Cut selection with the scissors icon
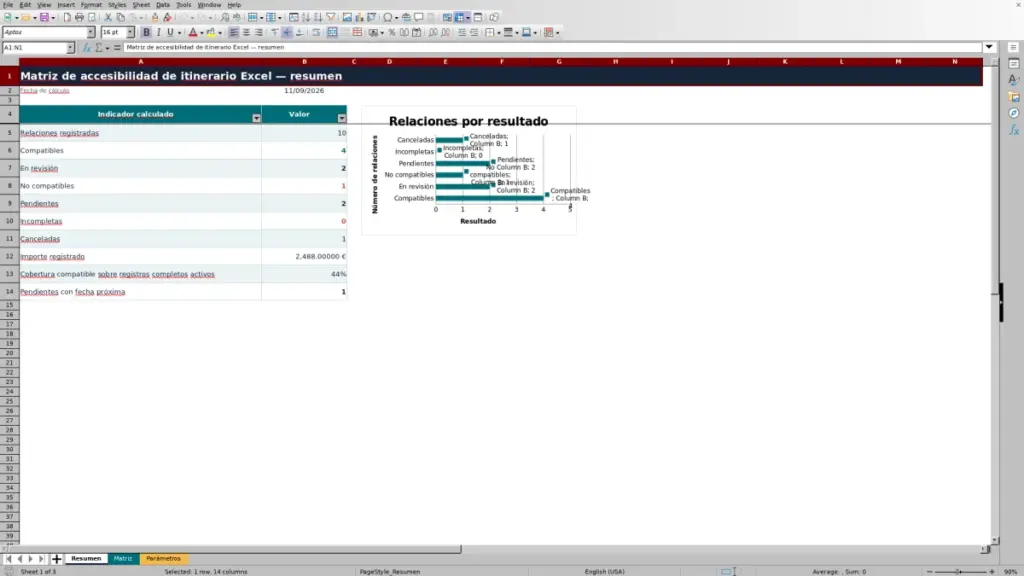 [x=108, y=18]
